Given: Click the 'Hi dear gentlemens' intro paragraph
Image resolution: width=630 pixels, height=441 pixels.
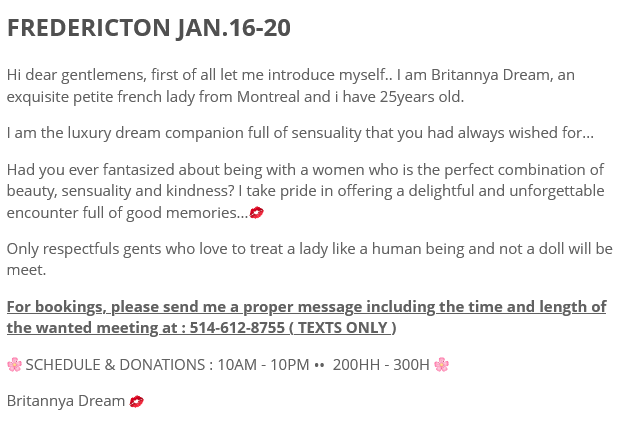Looking at the screenshot, I should [x=290, y=86].
